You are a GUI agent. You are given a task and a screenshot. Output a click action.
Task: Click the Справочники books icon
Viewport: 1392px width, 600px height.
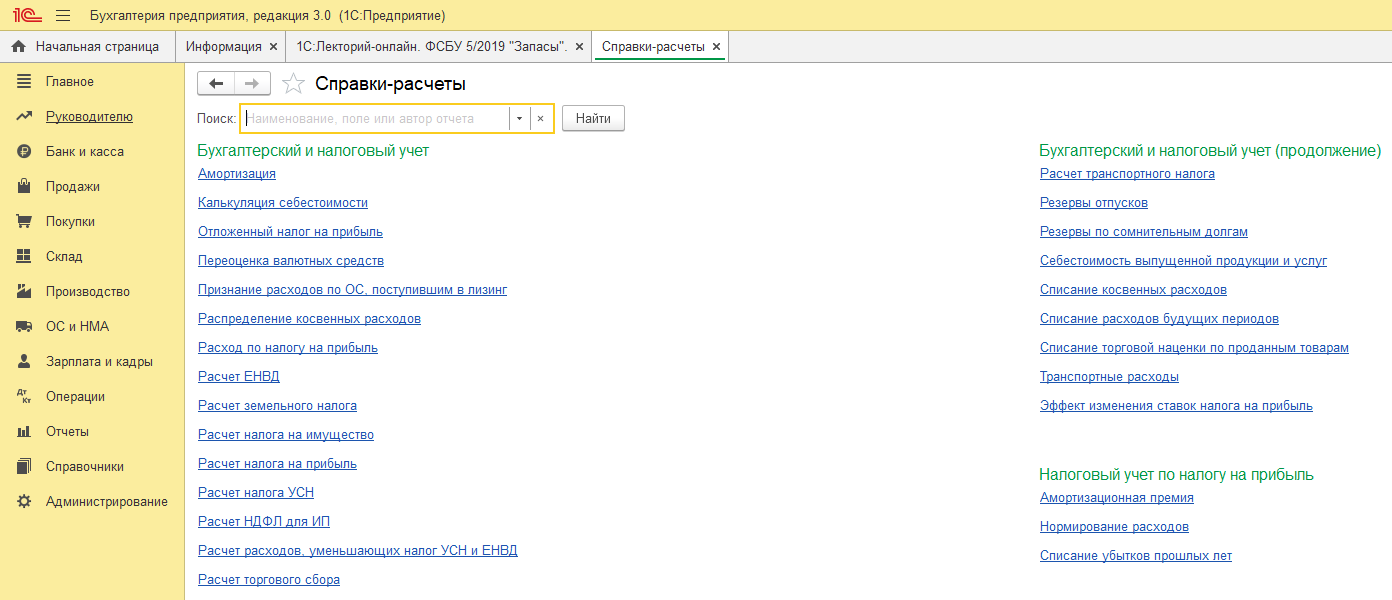pos(24,467)
